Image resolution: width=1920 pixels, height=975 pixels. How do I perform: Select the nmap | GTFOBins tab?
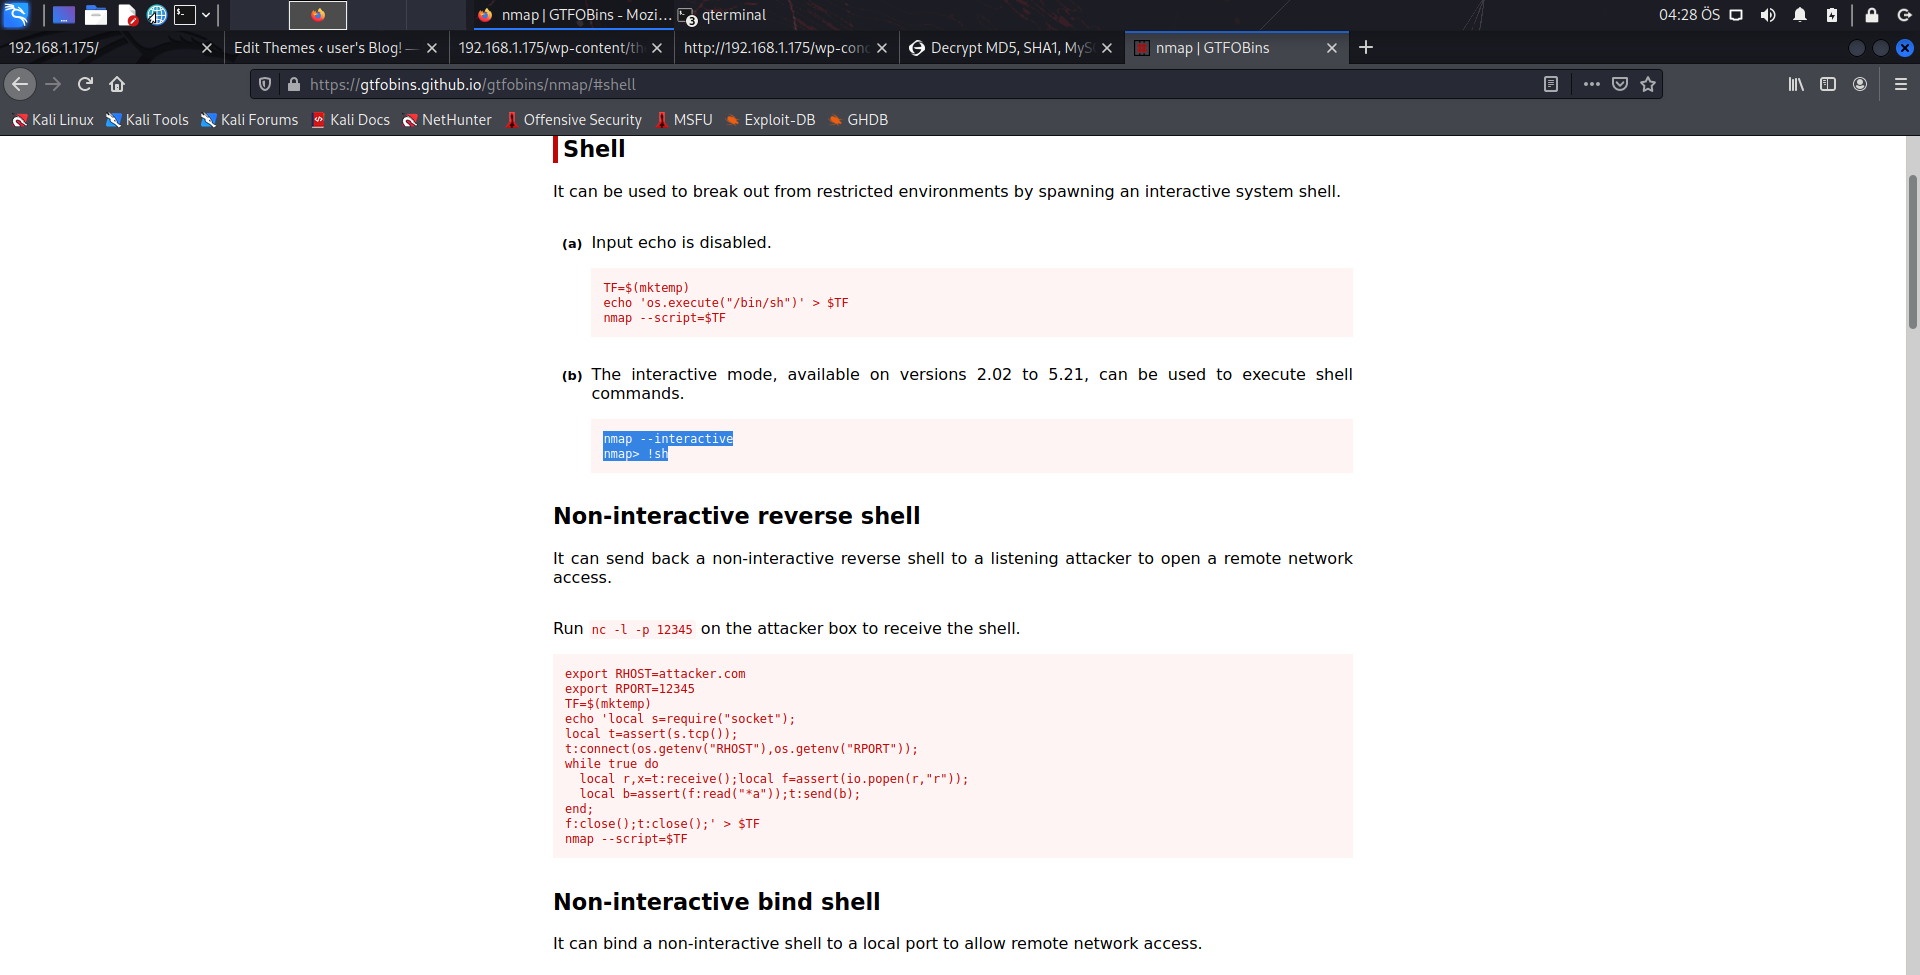[x=1236, y=48]
